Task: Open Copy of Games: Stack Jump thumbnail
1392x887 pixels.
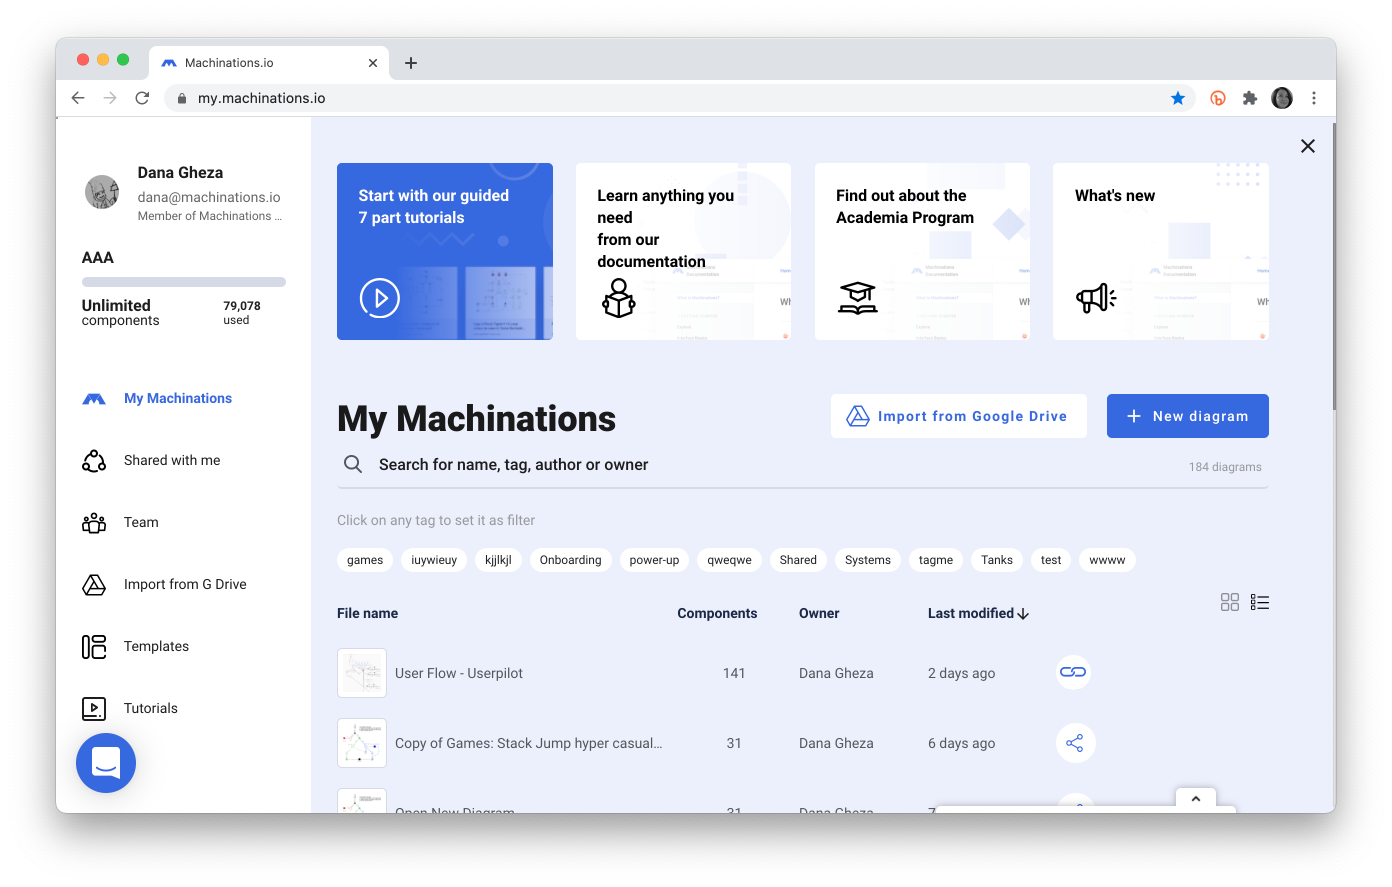Action: point(362,743)
